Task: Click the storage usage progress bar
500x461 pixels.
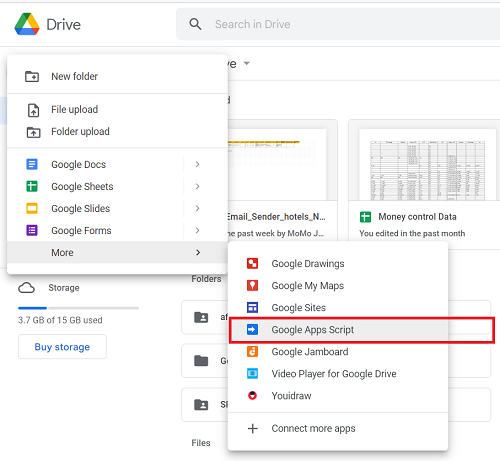Action: click(78, 308)
